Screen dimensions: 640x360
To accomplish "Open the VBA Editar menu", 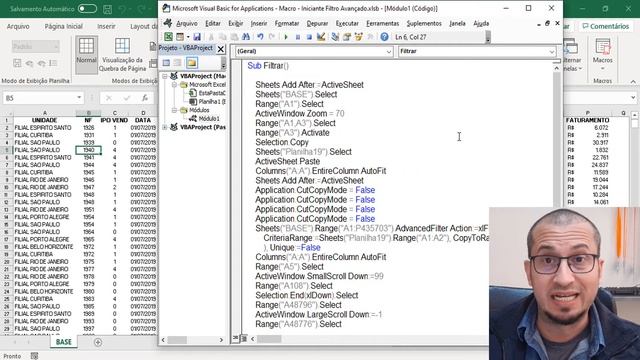I will (x=213, y=24).
